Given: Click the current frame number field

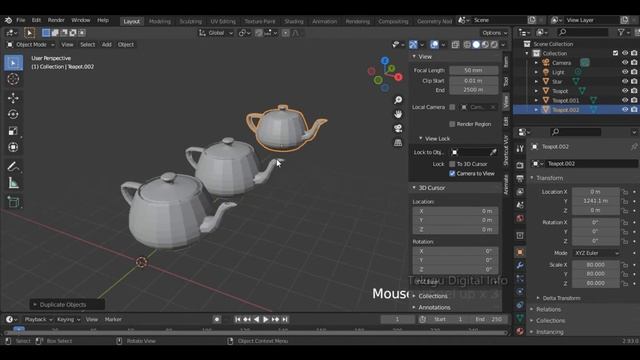Looking at the screenshot, I should tap(397, 320).
